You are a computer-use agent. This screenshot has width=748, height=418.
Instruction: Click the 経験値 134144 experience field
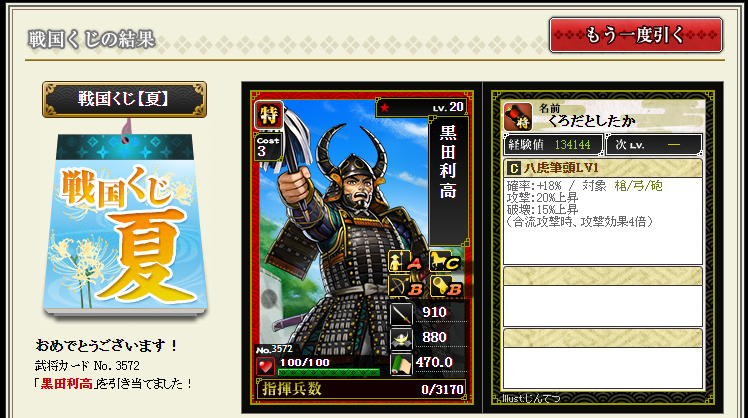click(553, 145)
